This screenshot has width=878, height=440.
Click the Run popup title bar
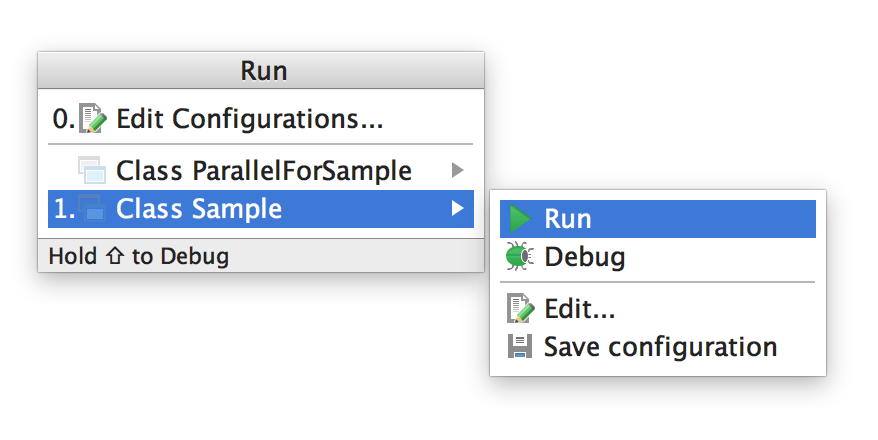click(262, 71)
